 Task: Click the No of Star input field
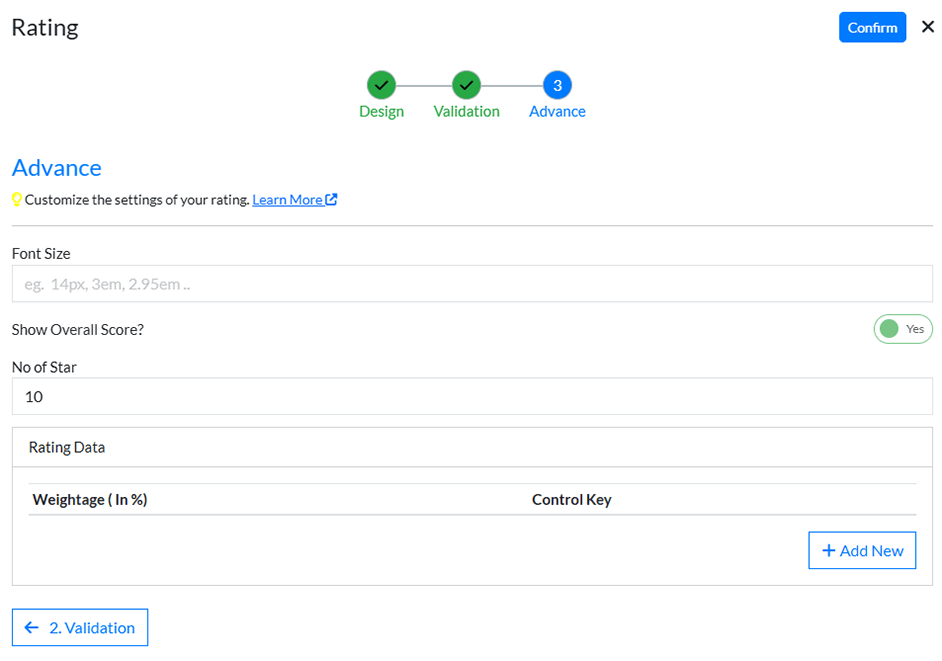click(x=471, y=397)
